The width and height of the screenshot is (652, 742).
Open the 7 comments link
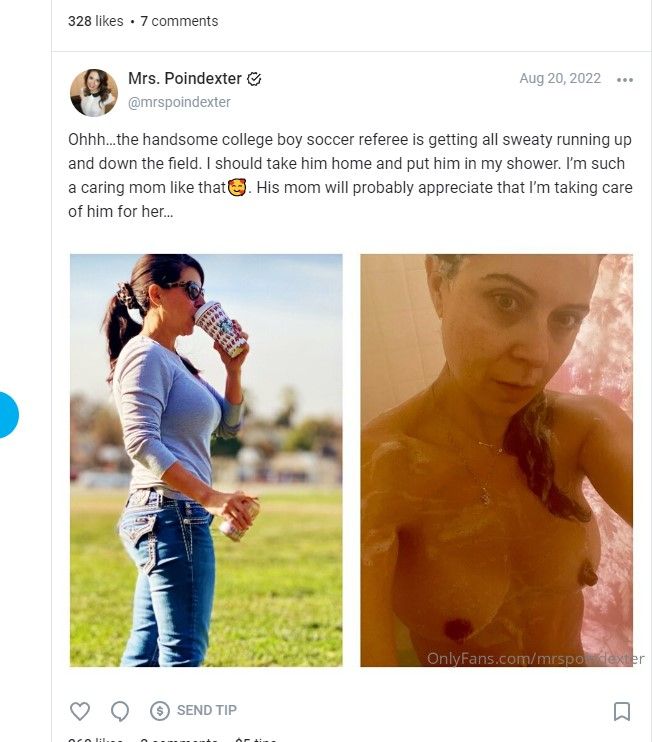(x=179, y=21)
